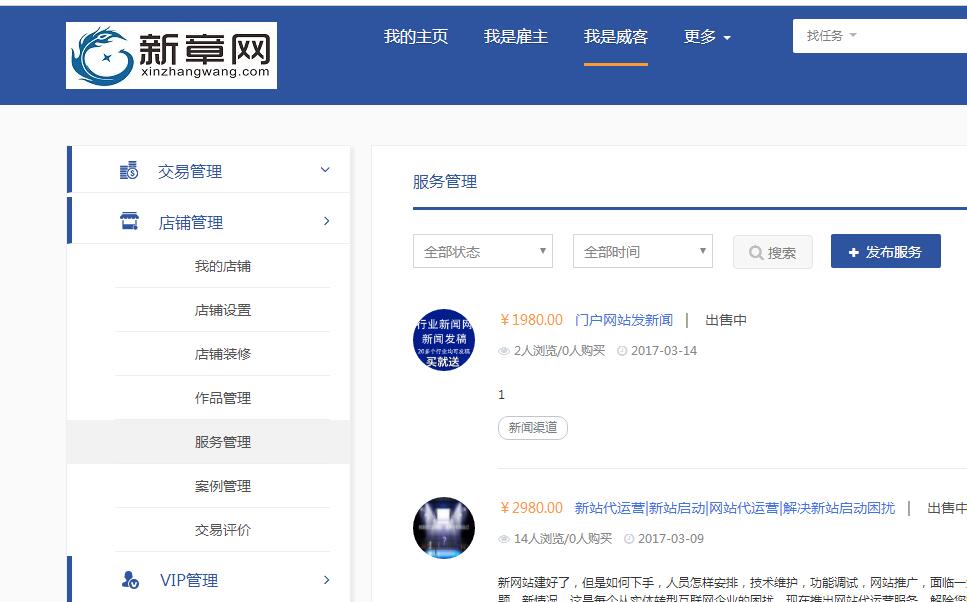Click the 发布服务 button
The height and width of the screenshot is (602, 967).
click(x=886, y=251)
